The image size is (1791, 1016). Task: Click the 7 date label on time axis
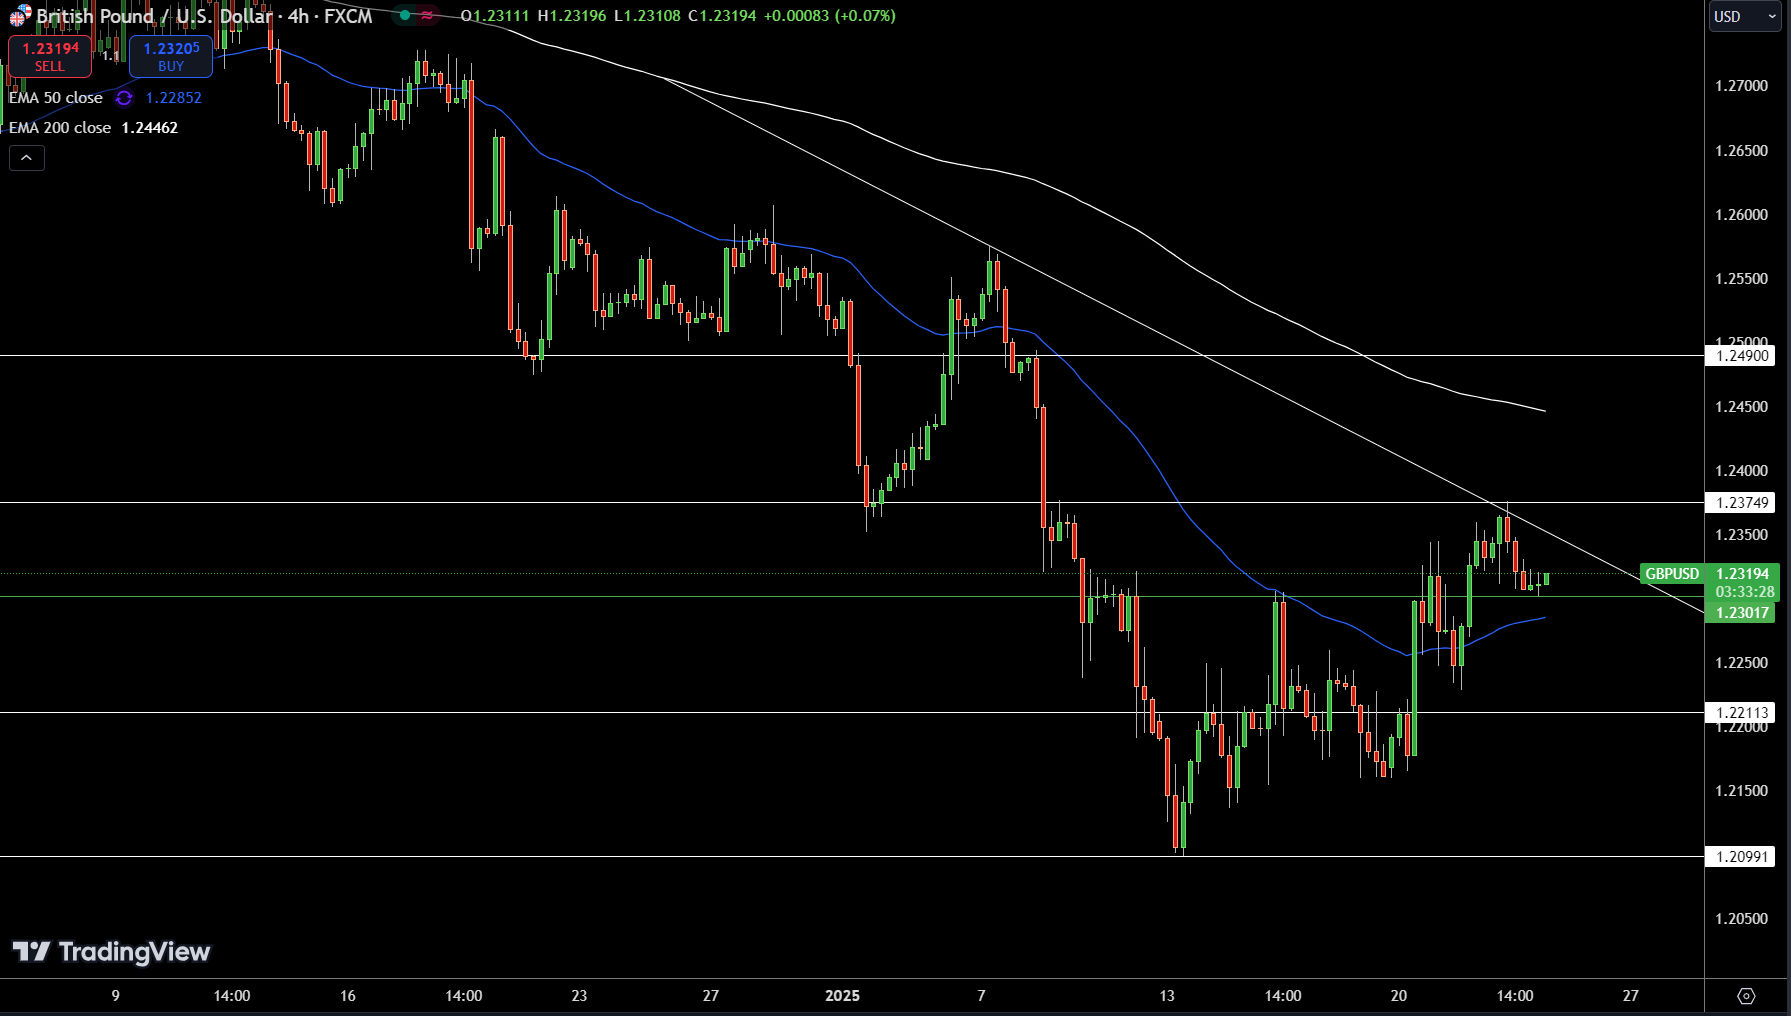981,996
